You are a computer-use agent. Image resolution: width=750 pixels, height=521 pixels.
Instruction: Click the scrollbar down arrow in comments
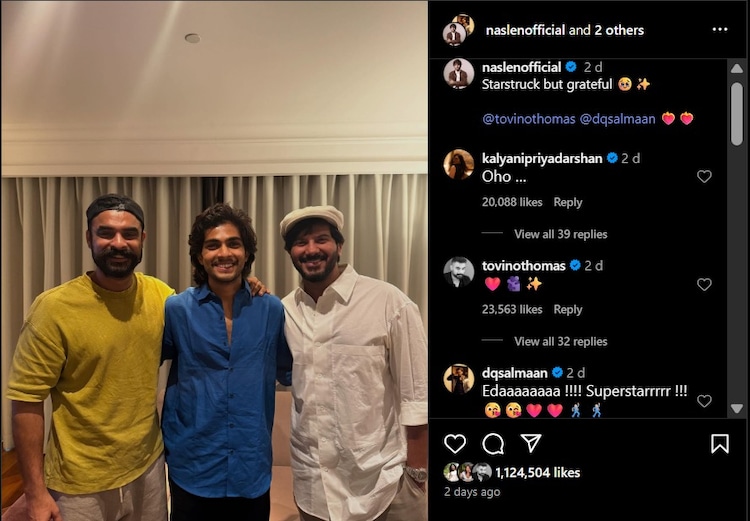pyautogui.click(x=737, y=409)
